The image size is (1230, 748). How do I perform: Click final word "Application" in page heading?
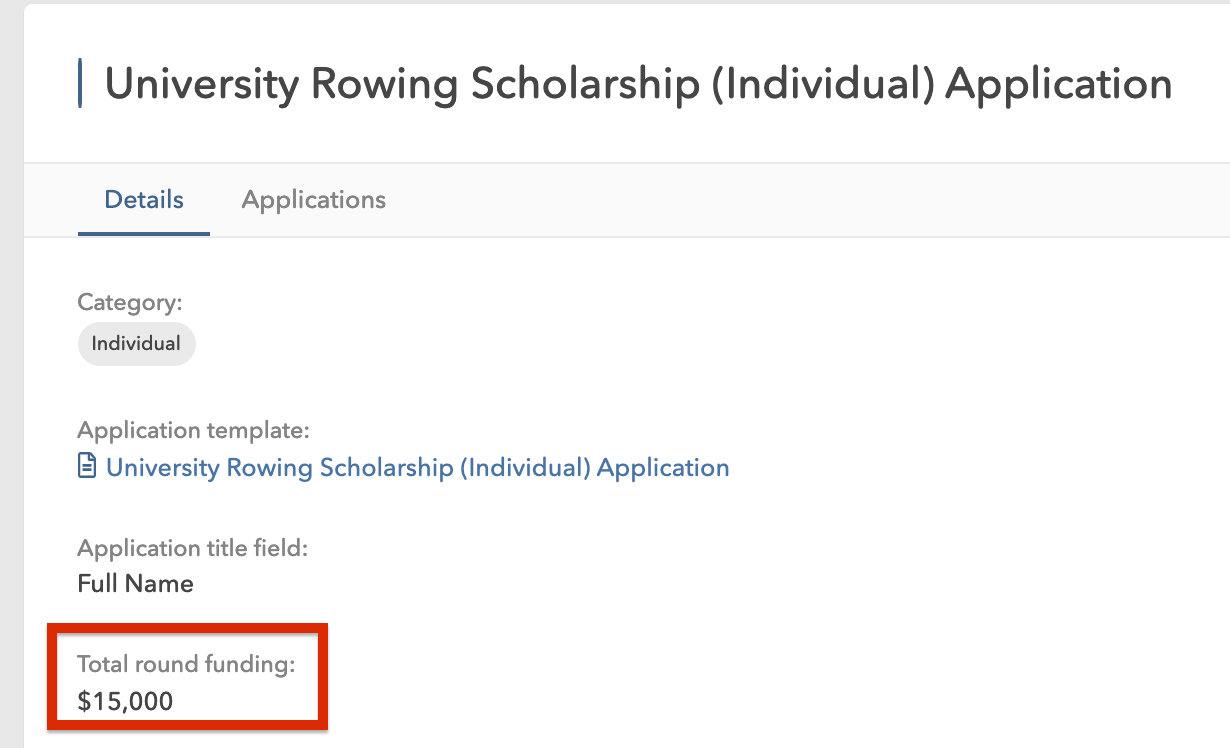[x=1058, y=84]
